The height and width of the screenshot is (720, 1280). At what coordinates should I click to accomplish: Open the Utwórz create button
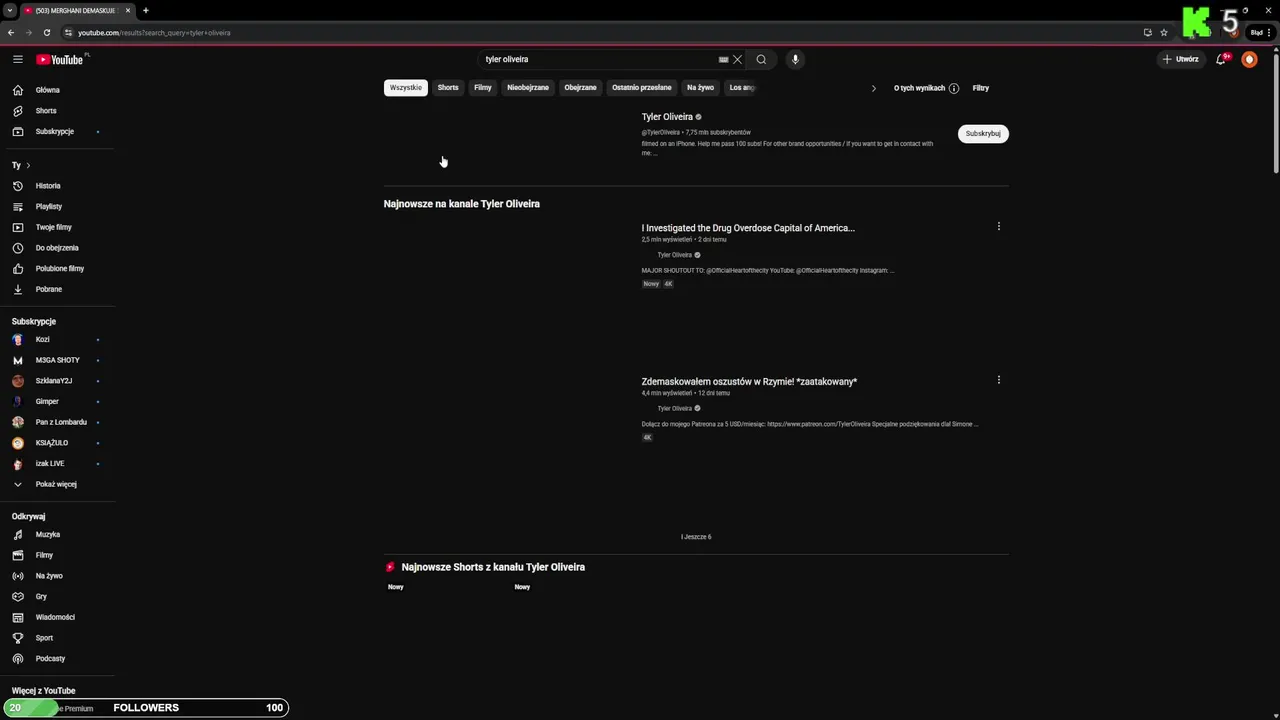coord(1180,59)
